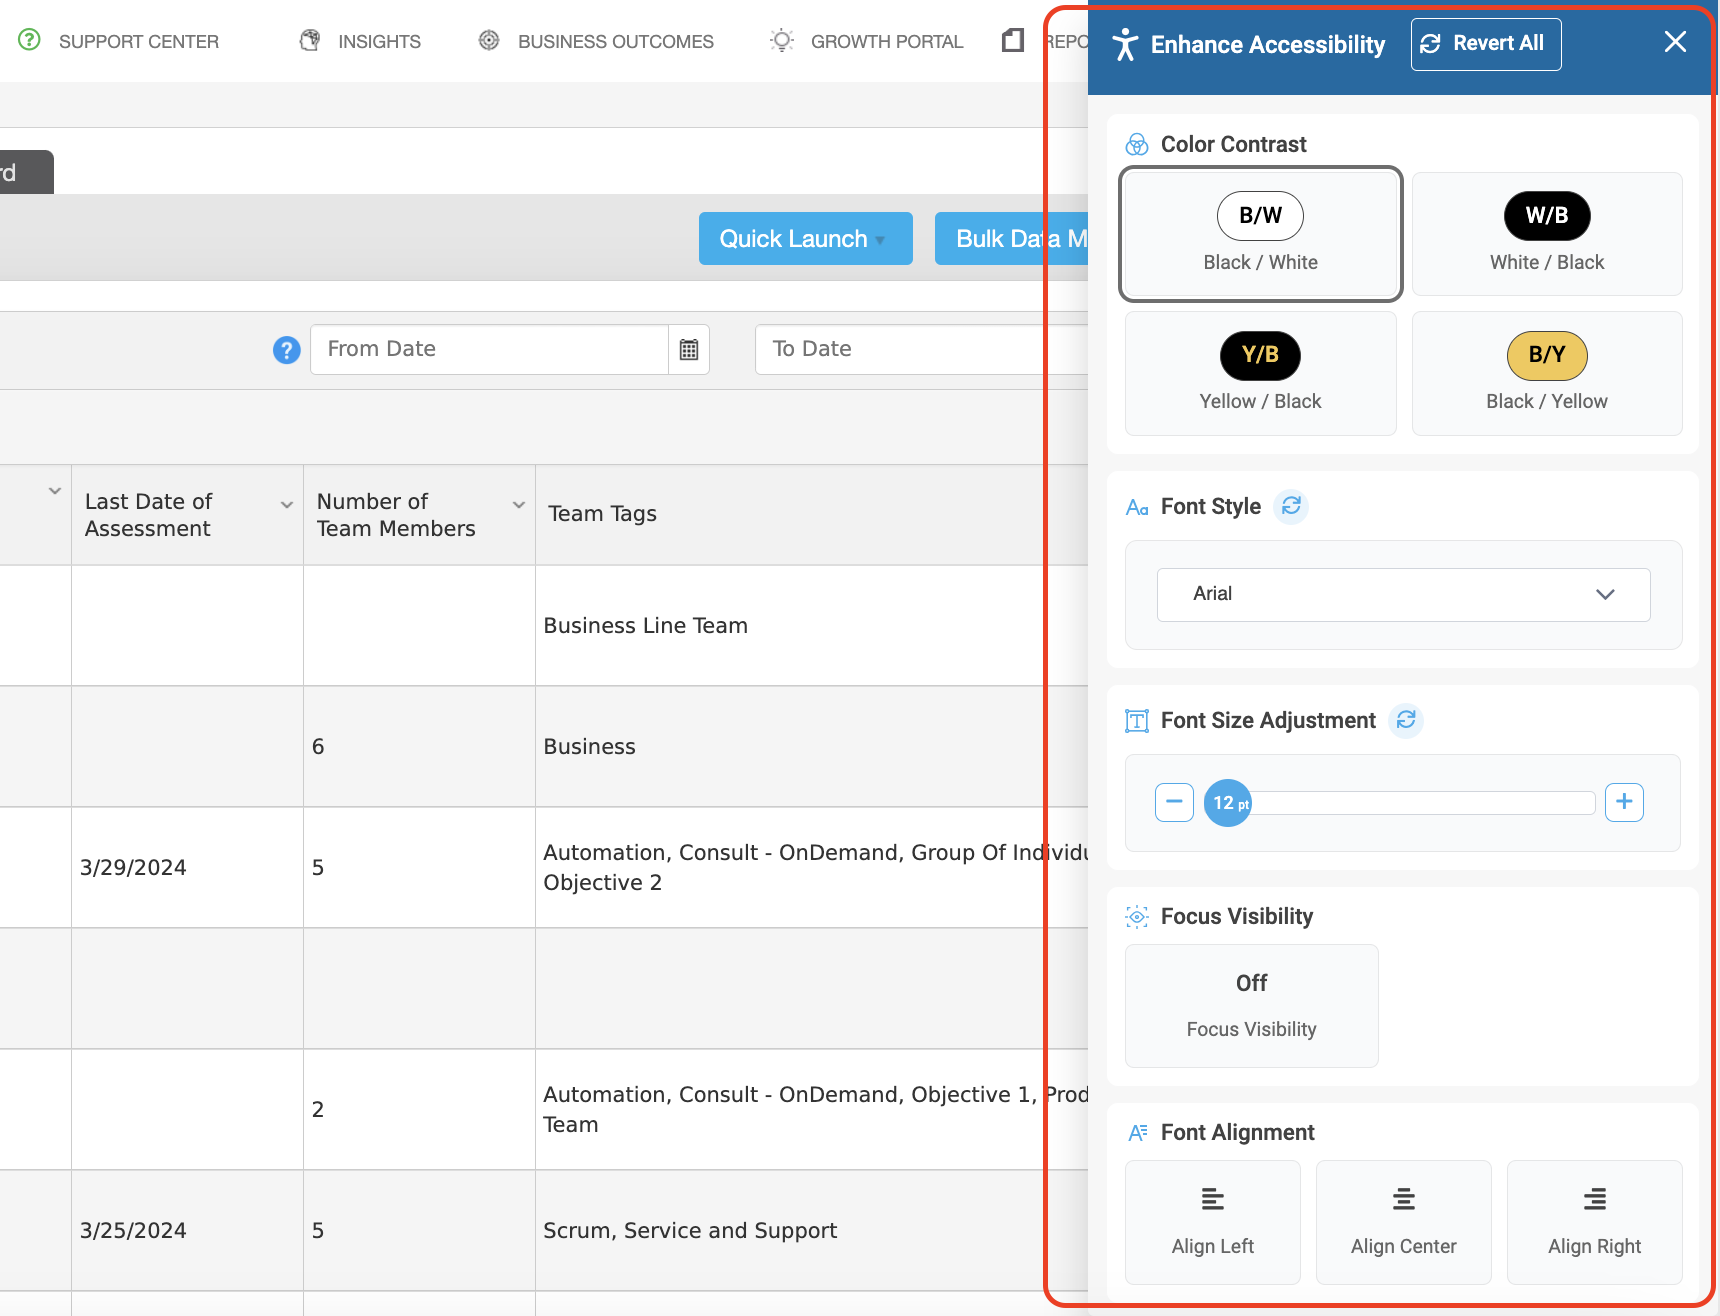1720x1316 pixels.
Task: Choose the Align Center icon option
Action: 1404,1222
